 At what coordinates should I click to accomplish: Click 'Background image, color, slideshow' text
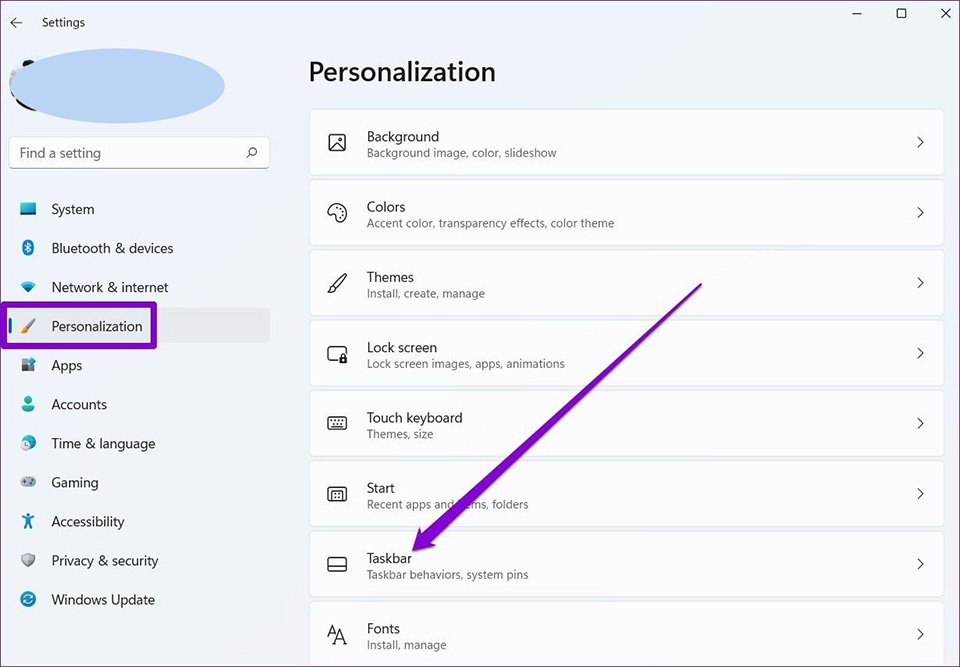tap(462, 153)
